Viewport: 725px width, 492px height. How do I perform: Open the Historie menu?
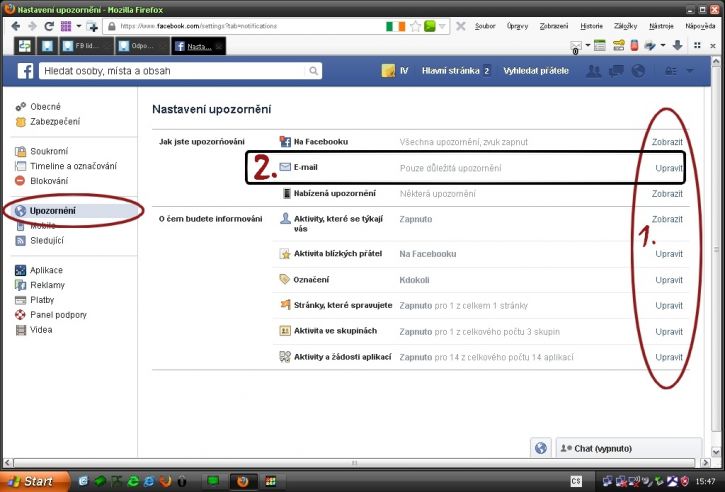tap(591, 26)
